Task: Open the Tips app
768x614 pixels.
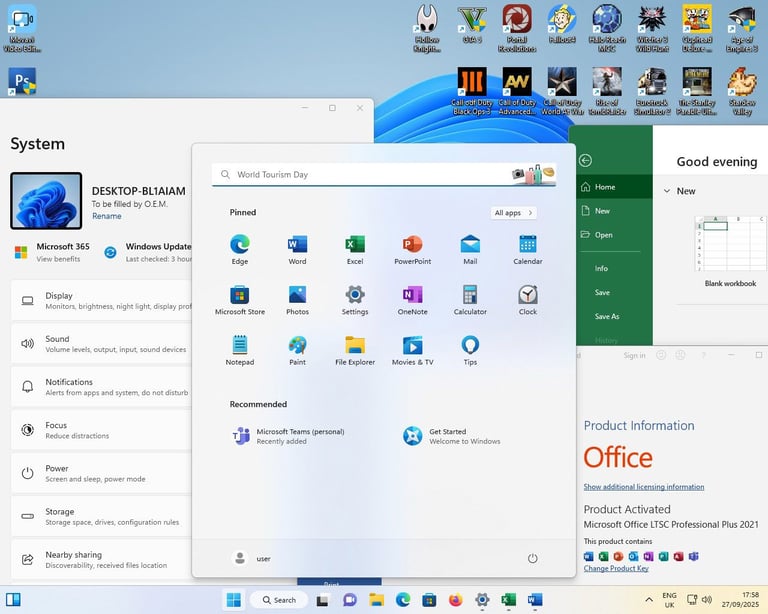Action: point(470,351)
